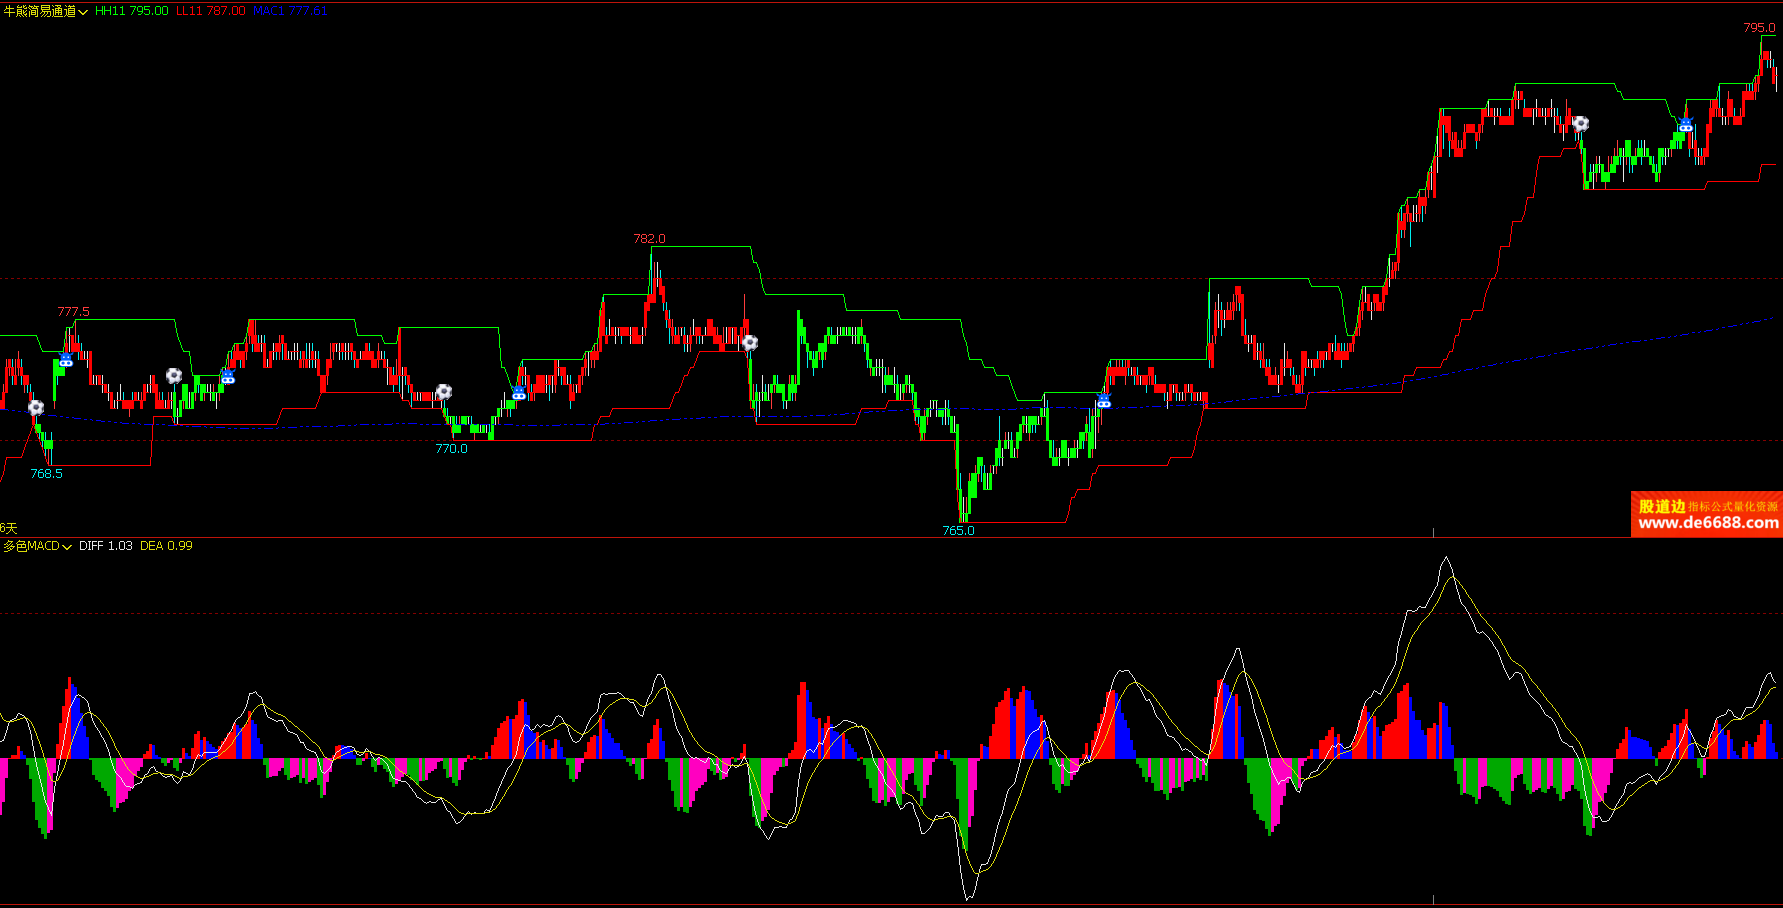
Task: Click the rightmost blue bull icon on the chart
Action: coord(1686,125)
